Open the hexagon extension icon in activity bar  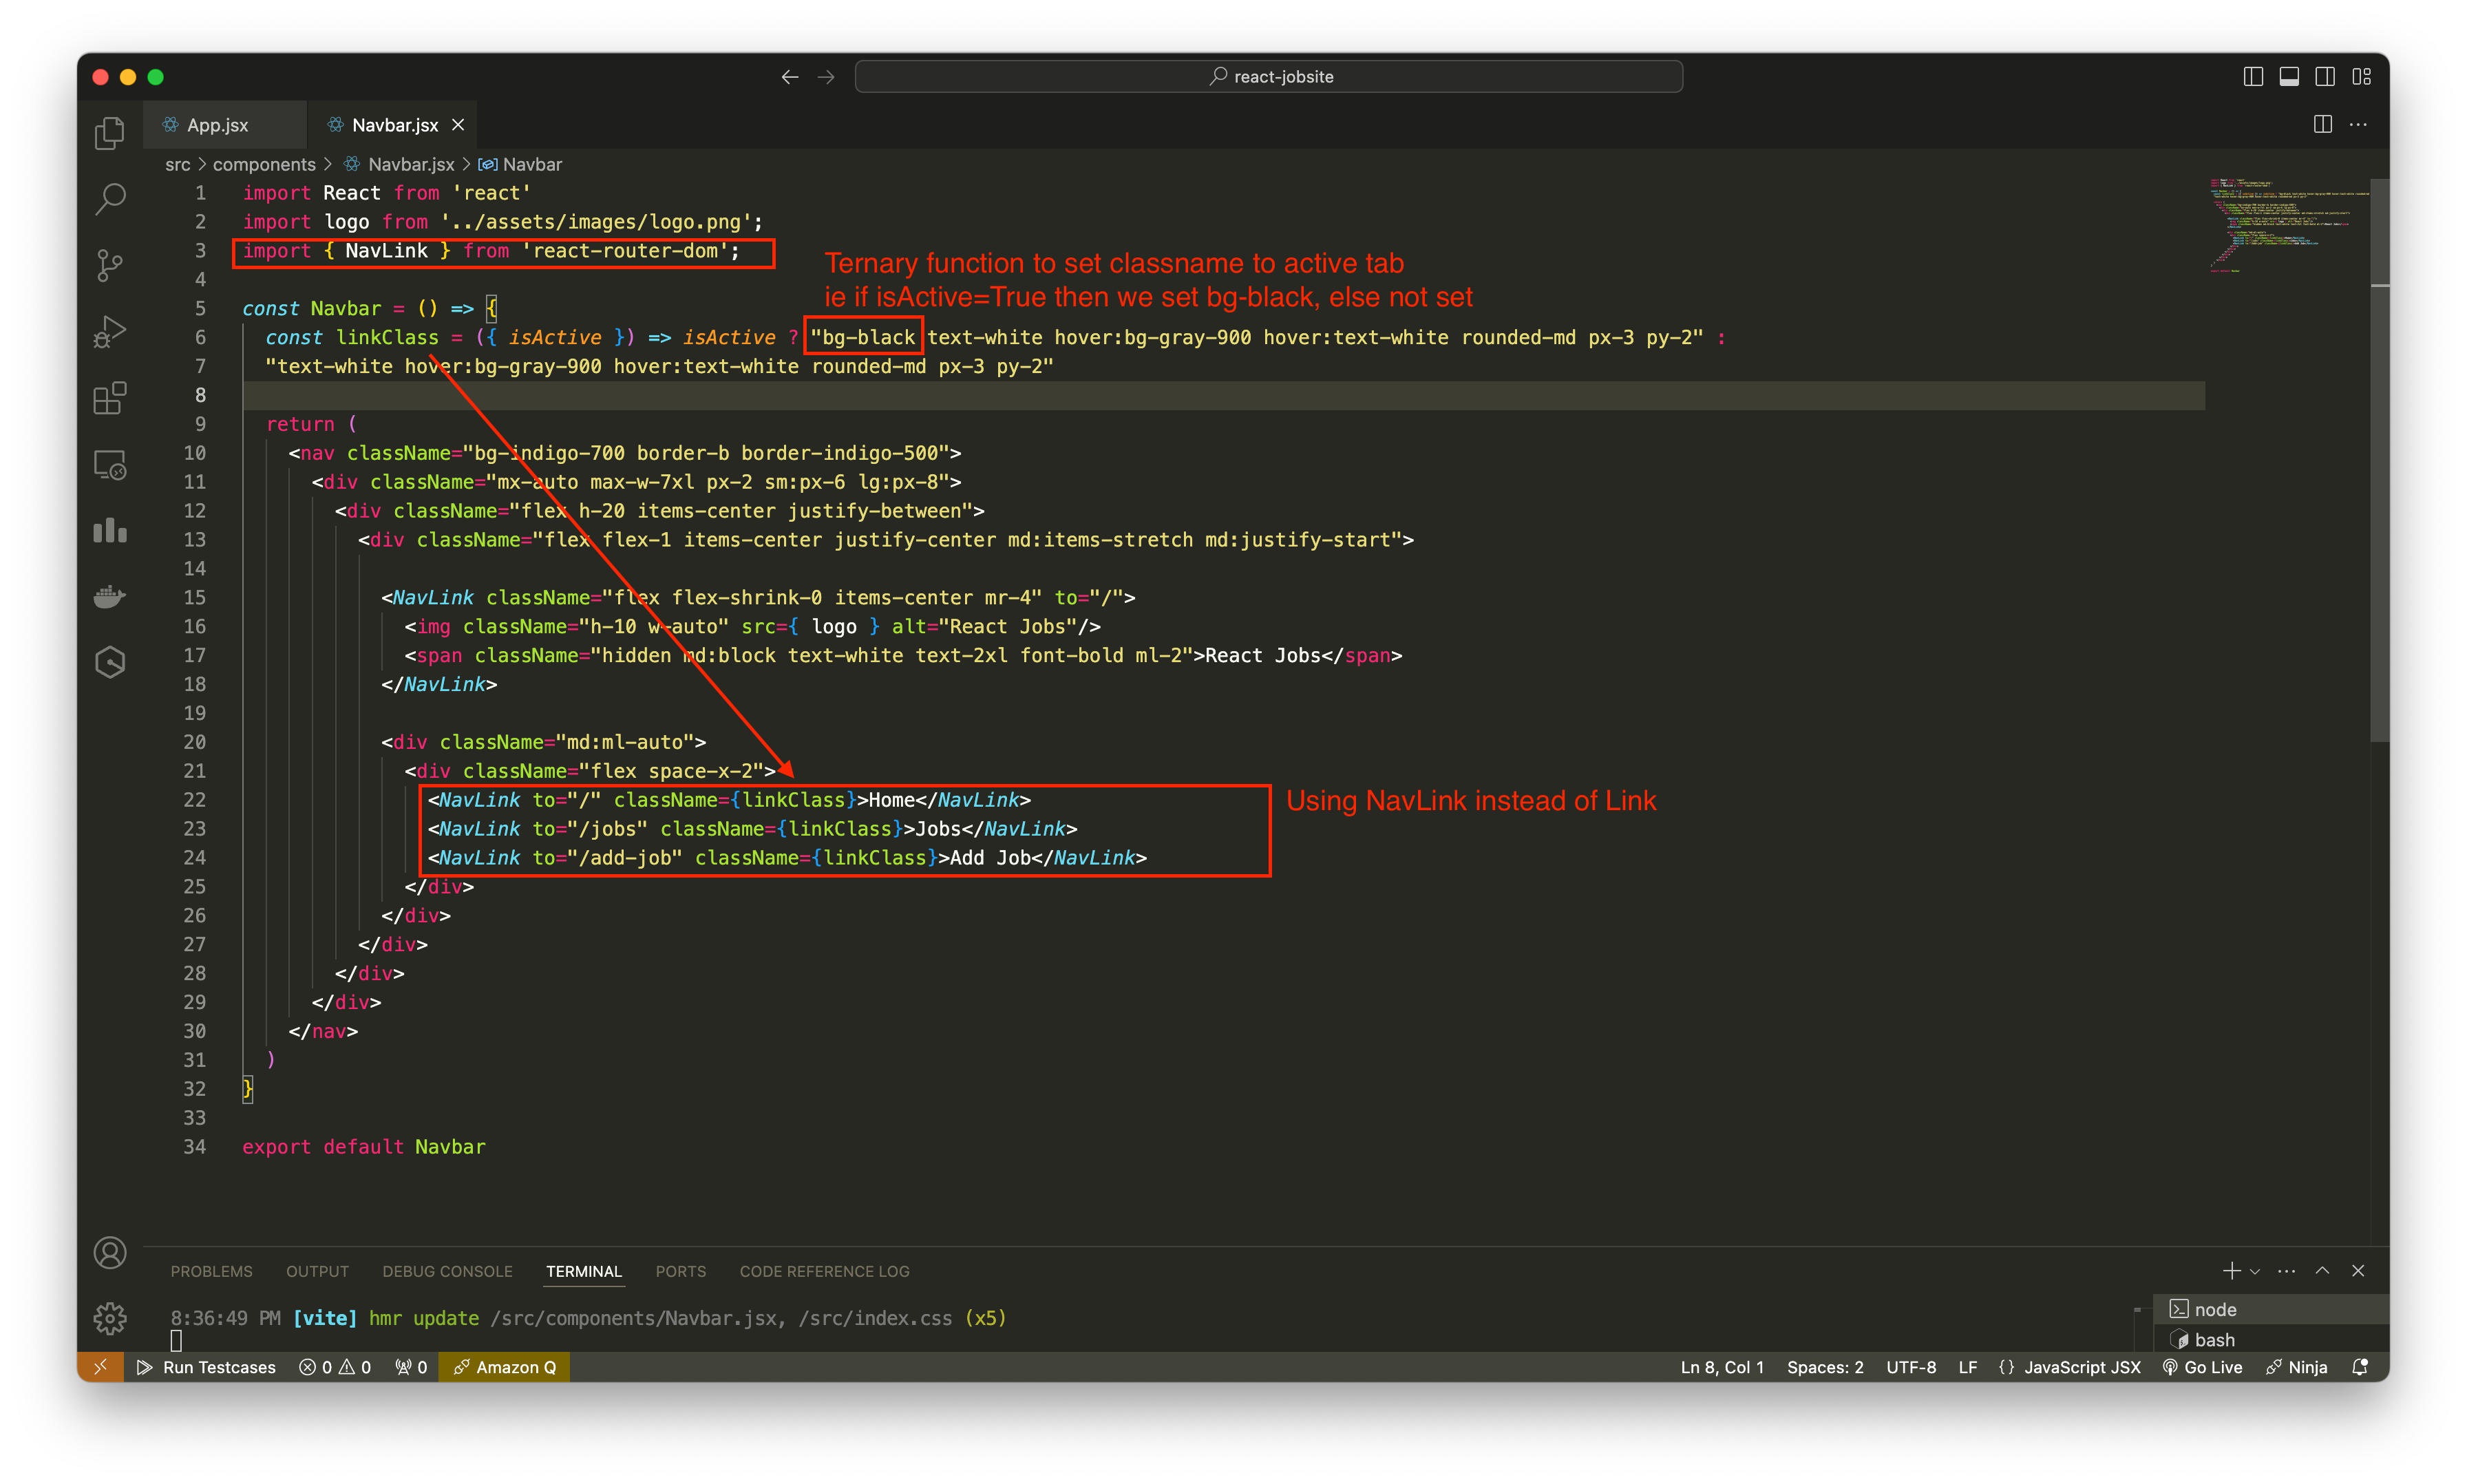110,663
